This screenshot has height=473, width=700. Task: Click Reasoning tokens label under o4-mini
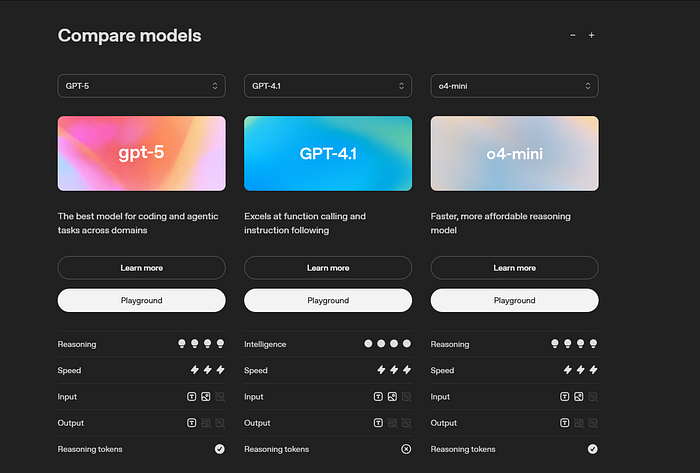click(x=463, y=449)
